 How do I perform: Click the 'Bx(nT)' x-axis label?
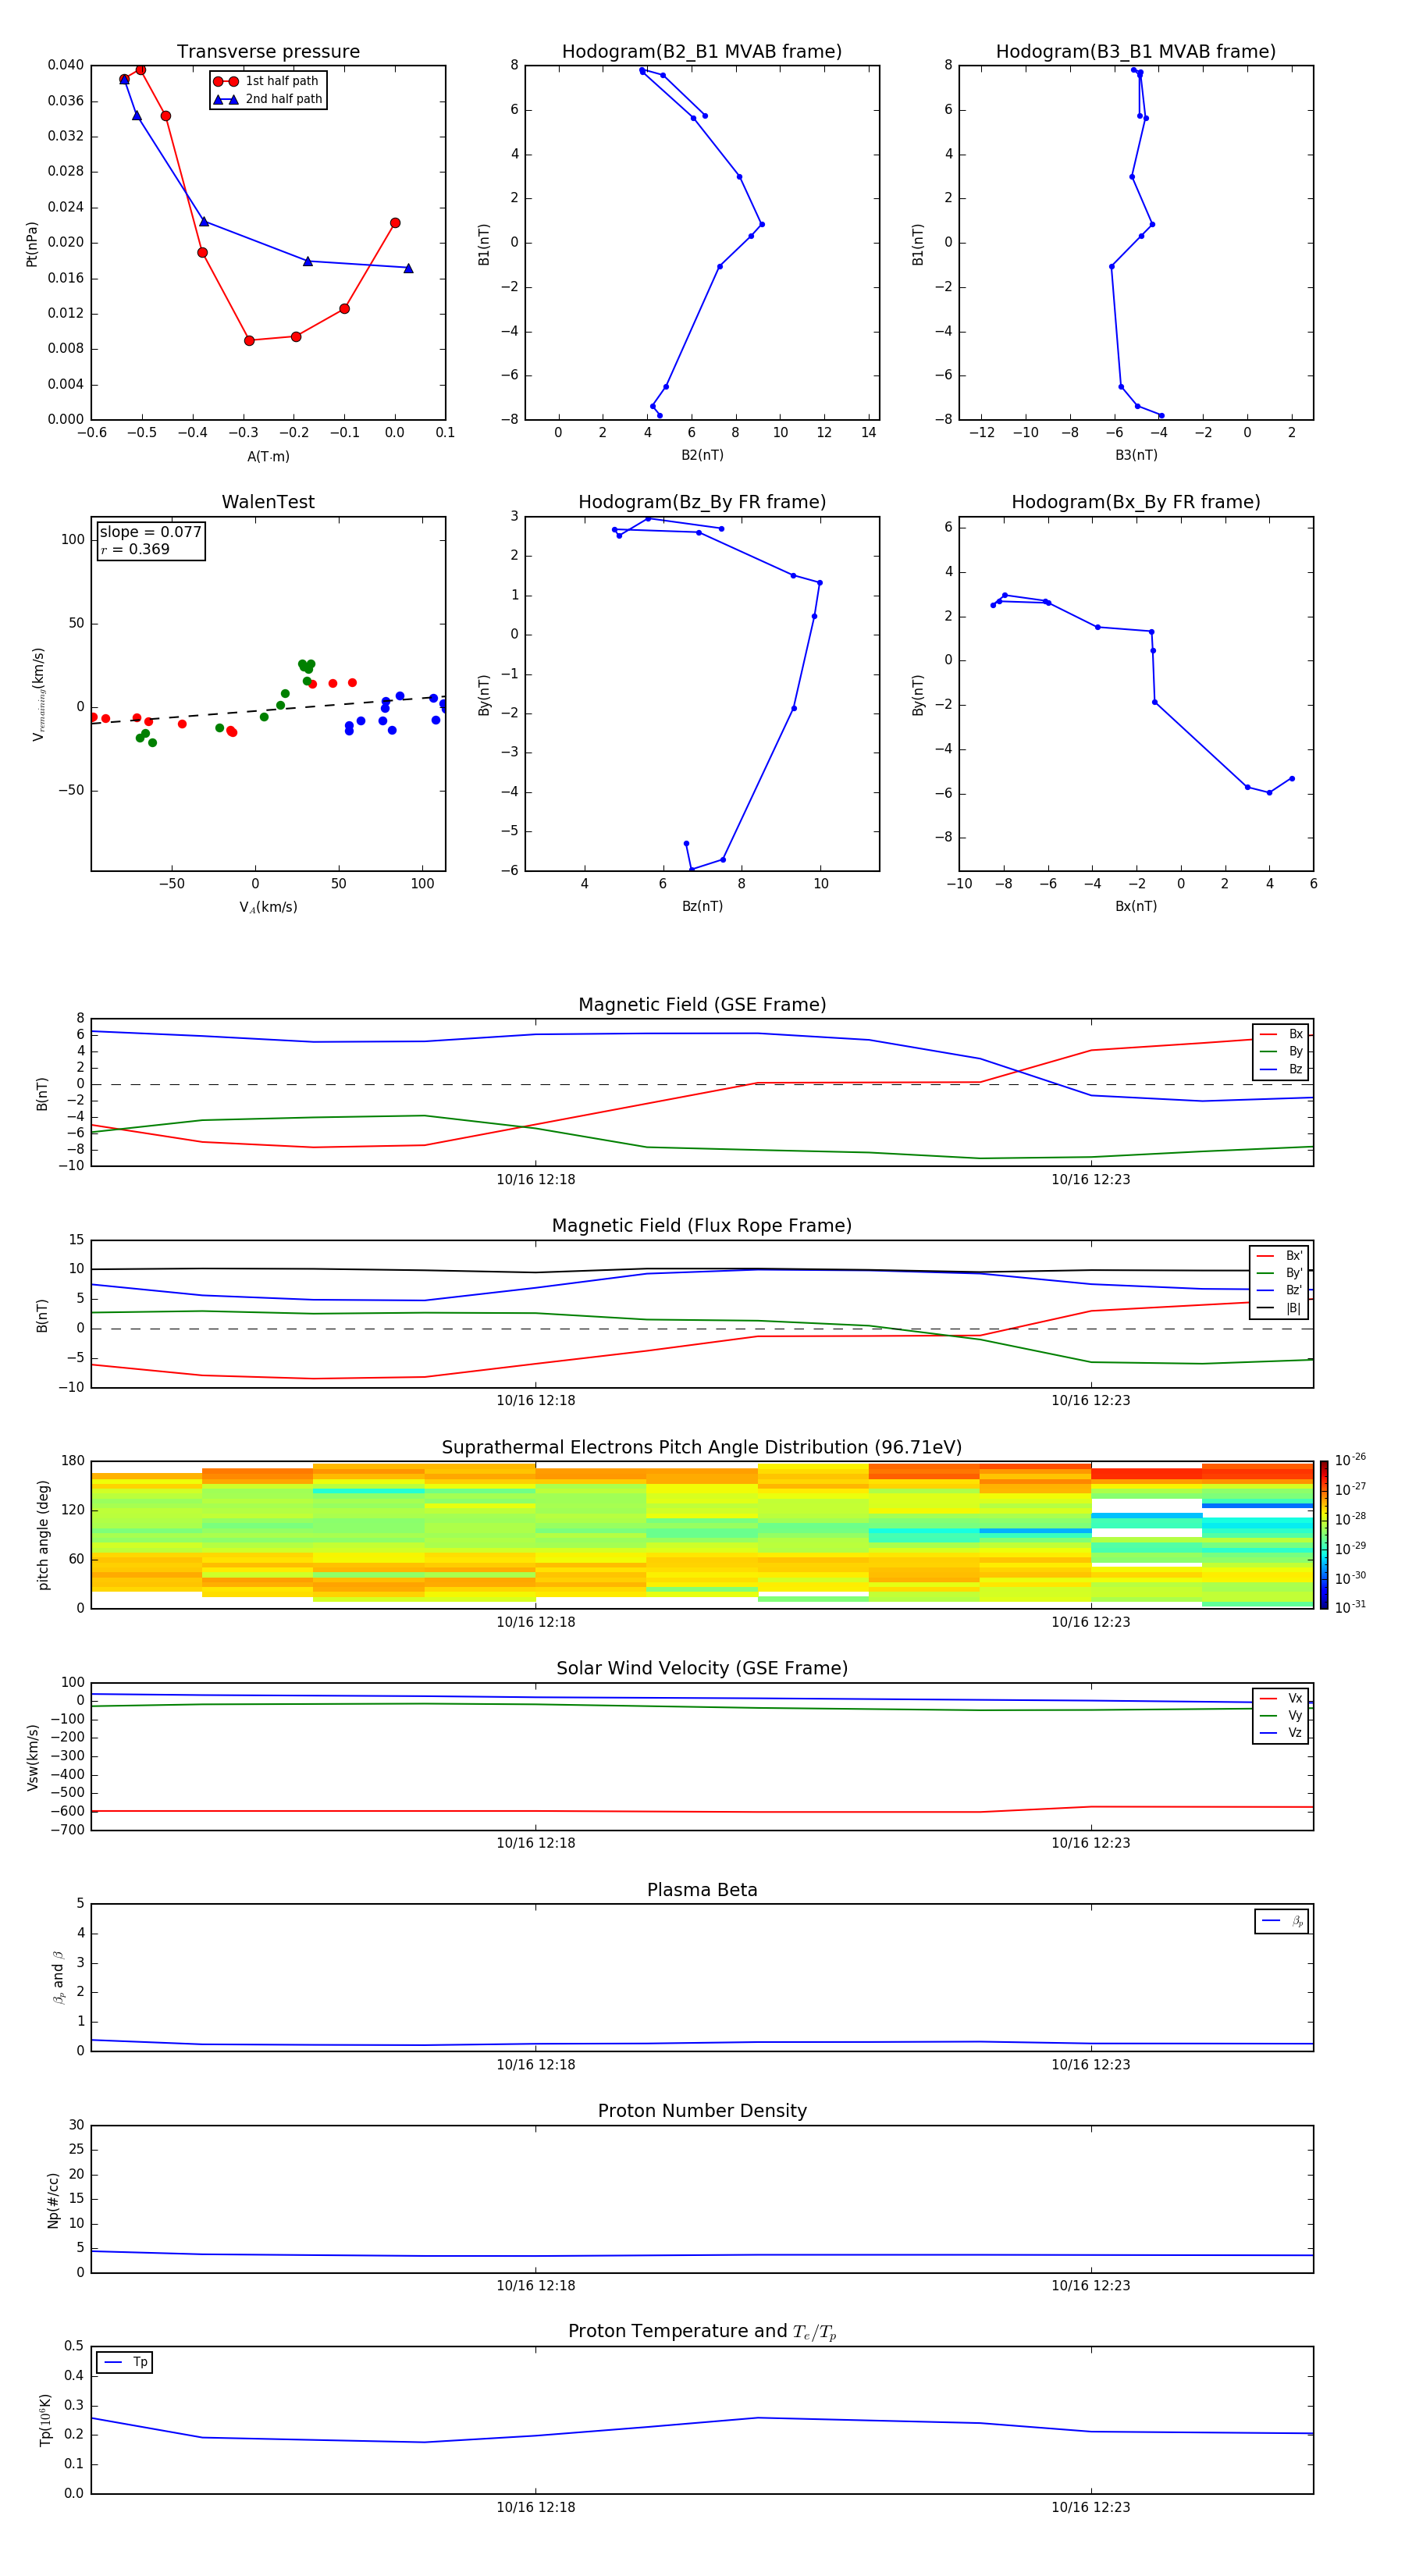(1136, 906)
